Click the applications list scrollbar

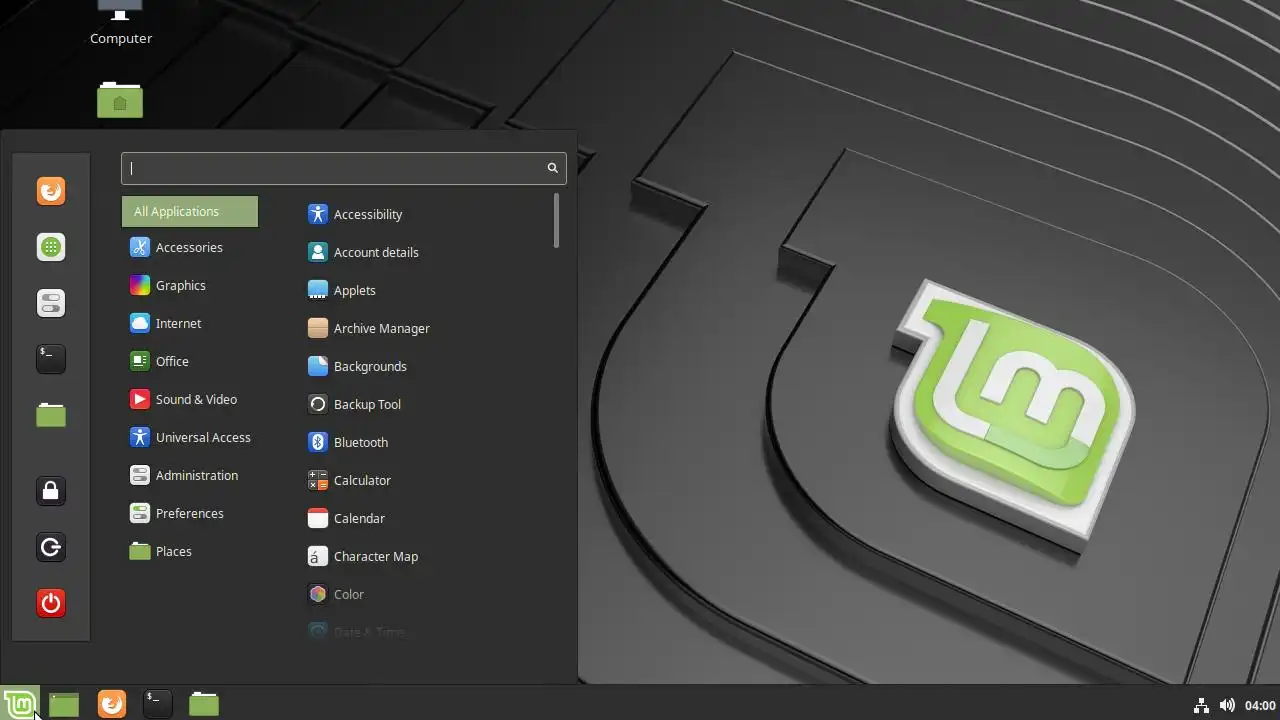(x=556, y=220)
